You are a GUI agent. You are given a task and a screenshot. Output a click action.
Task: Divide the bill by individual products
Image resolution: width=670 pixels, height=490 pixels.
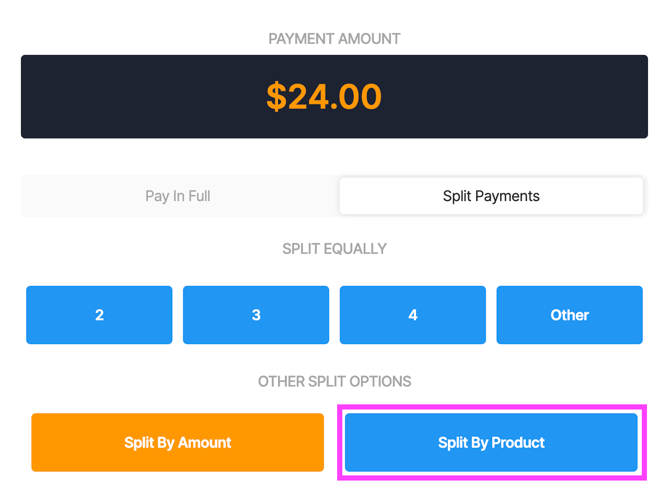coord(491,442)
